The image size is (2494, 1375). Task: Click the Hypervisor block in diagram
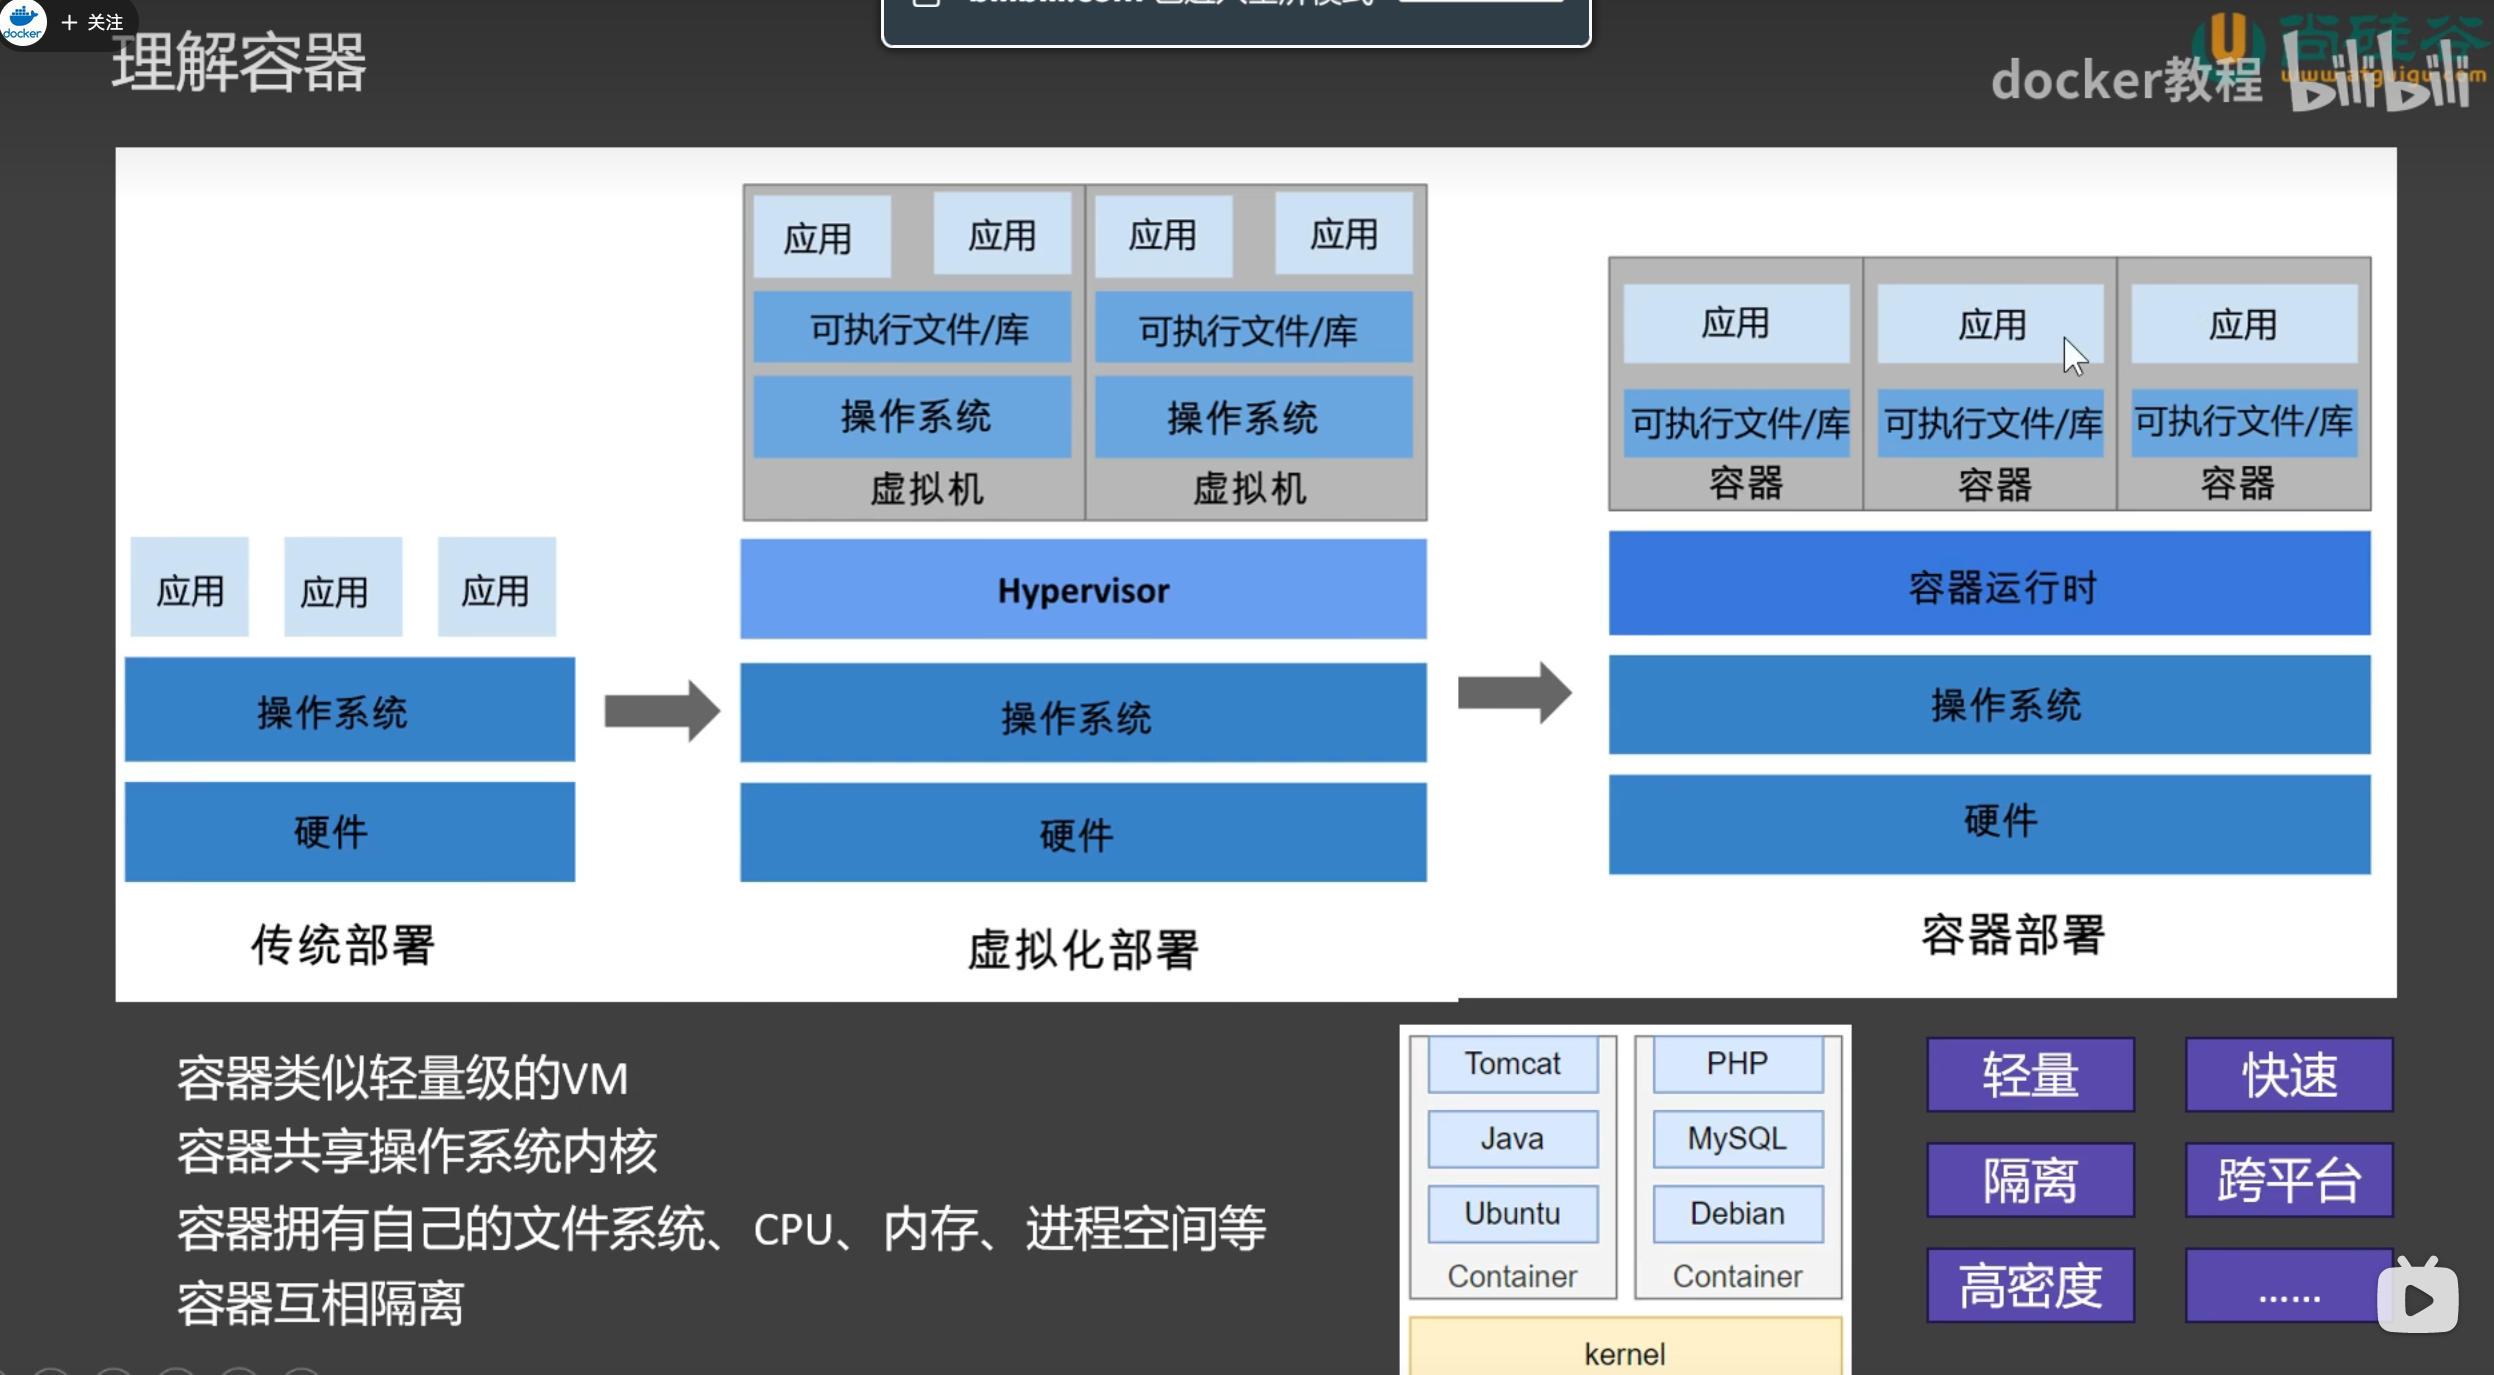(x=1083, y=589)
